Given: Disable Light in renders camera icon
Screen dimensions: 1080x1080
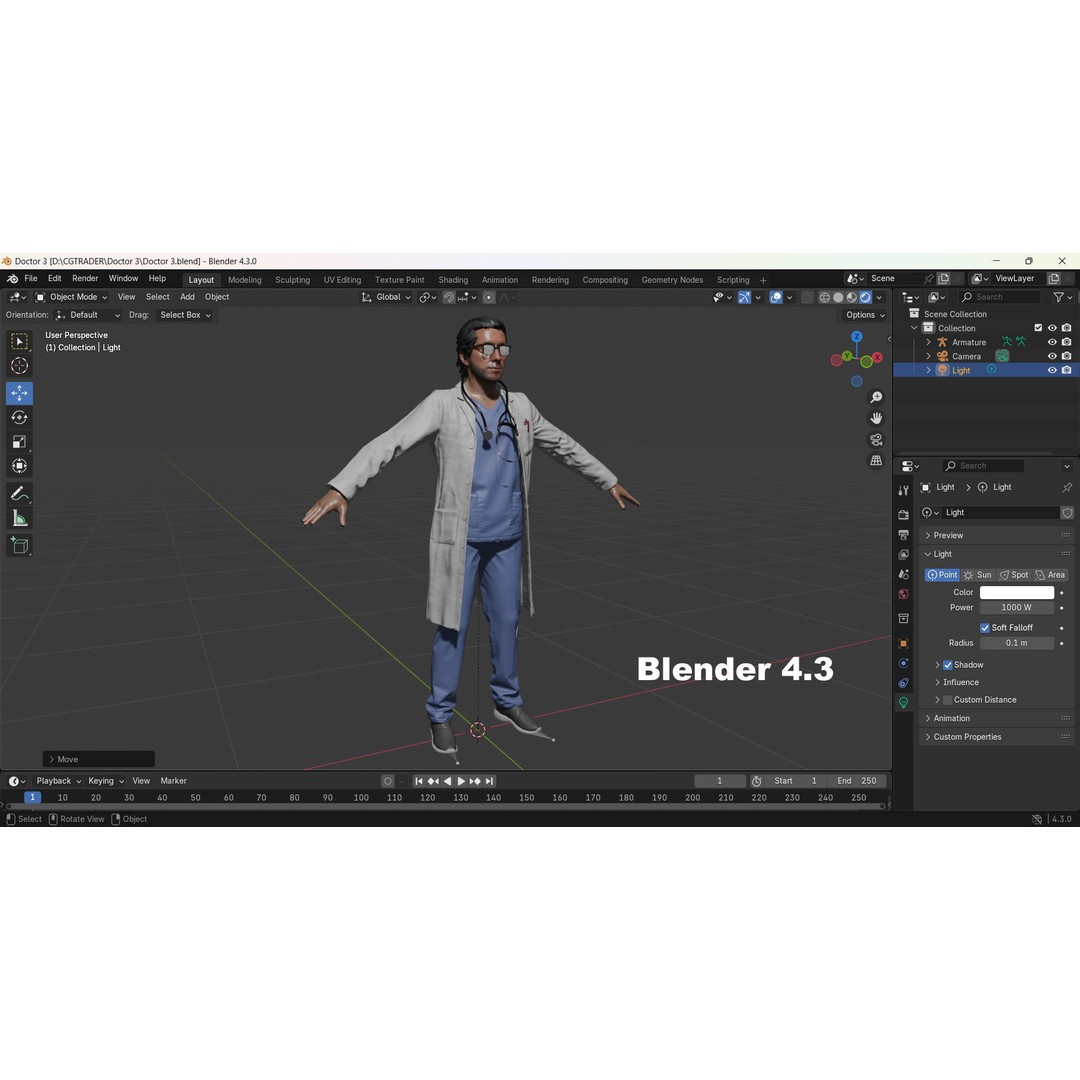Looking at the screenshot, I should tap(1066, 371).
